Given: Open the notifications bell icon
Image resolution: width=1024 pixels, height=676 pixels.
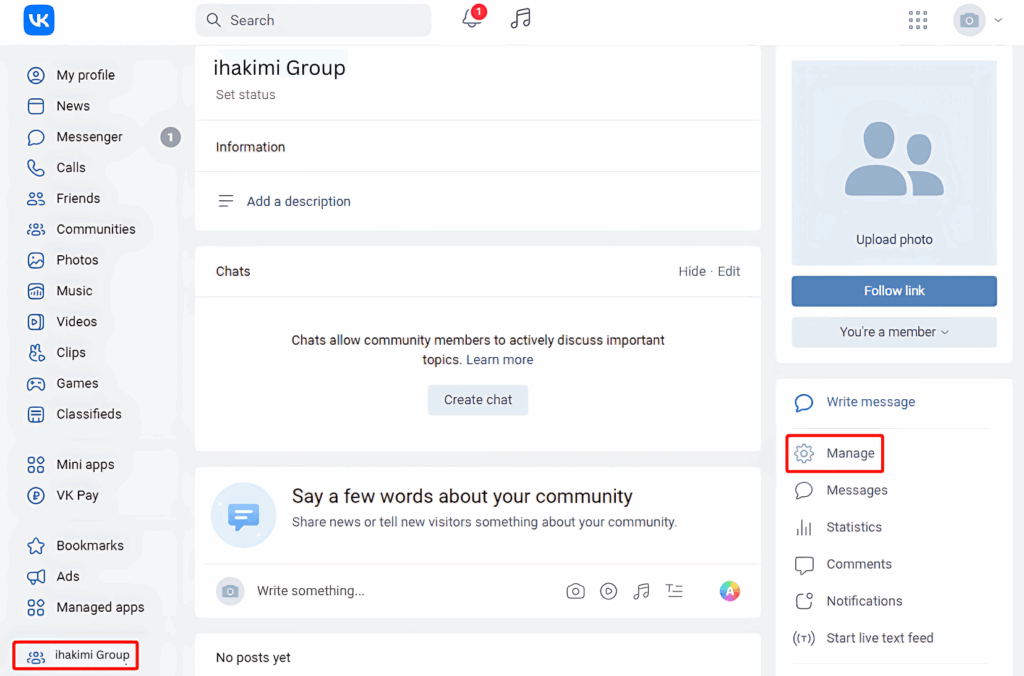Looking at the screenshot, I should point(472,19).
